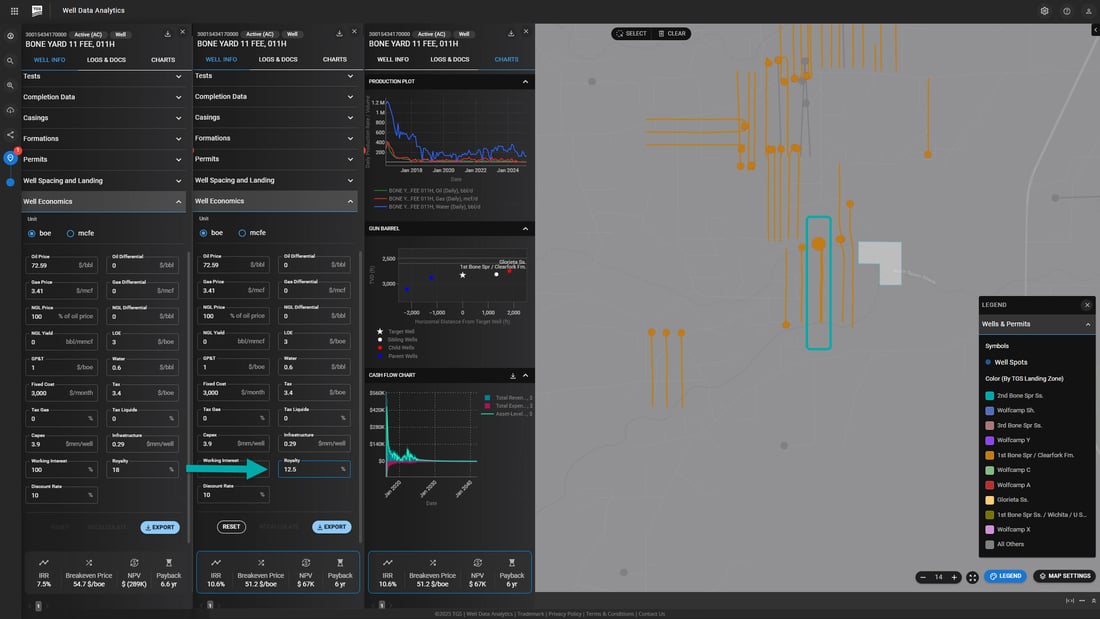Expand Tests section in first panel
1100x619 pixels.
[x=103, y=76]
